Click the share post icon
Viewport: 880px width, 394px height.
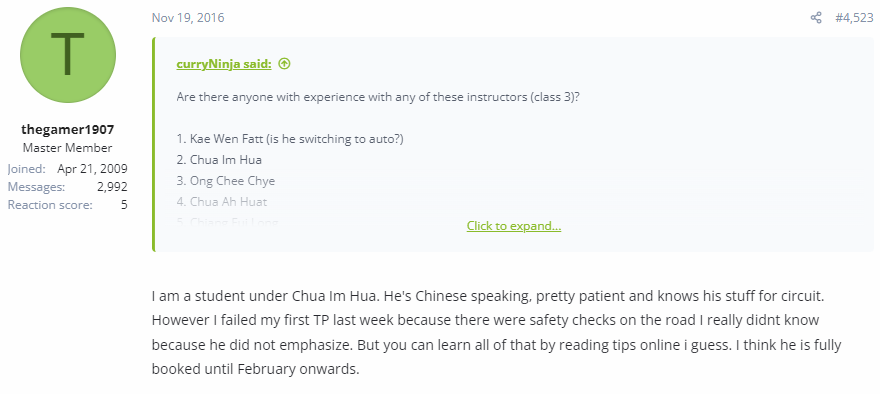pyautogui.click(x=816, y=18)
